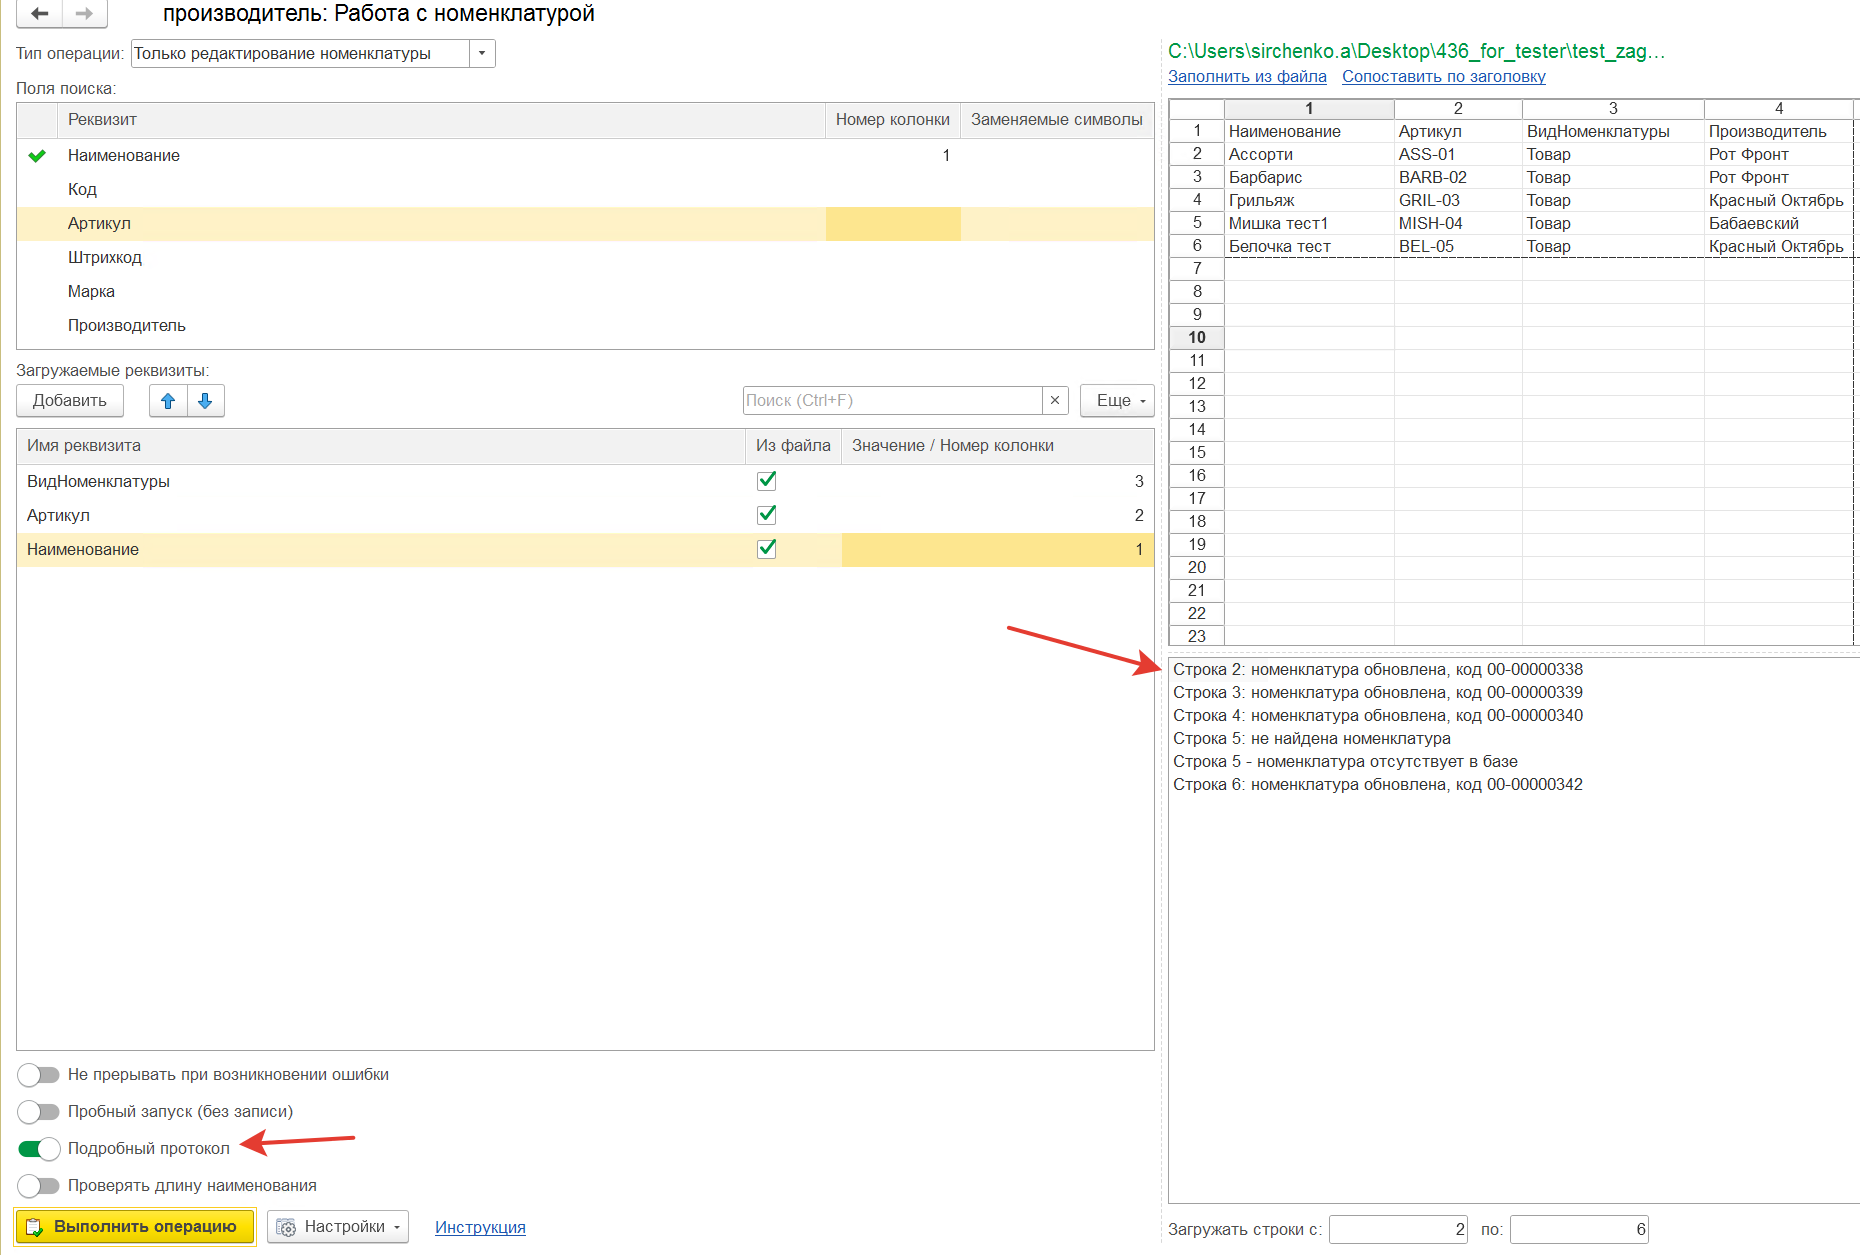Enable Не прерывать при возникновении ошибки
Viewport: 1860px width, 1255px height.
tap(39, 1075)
